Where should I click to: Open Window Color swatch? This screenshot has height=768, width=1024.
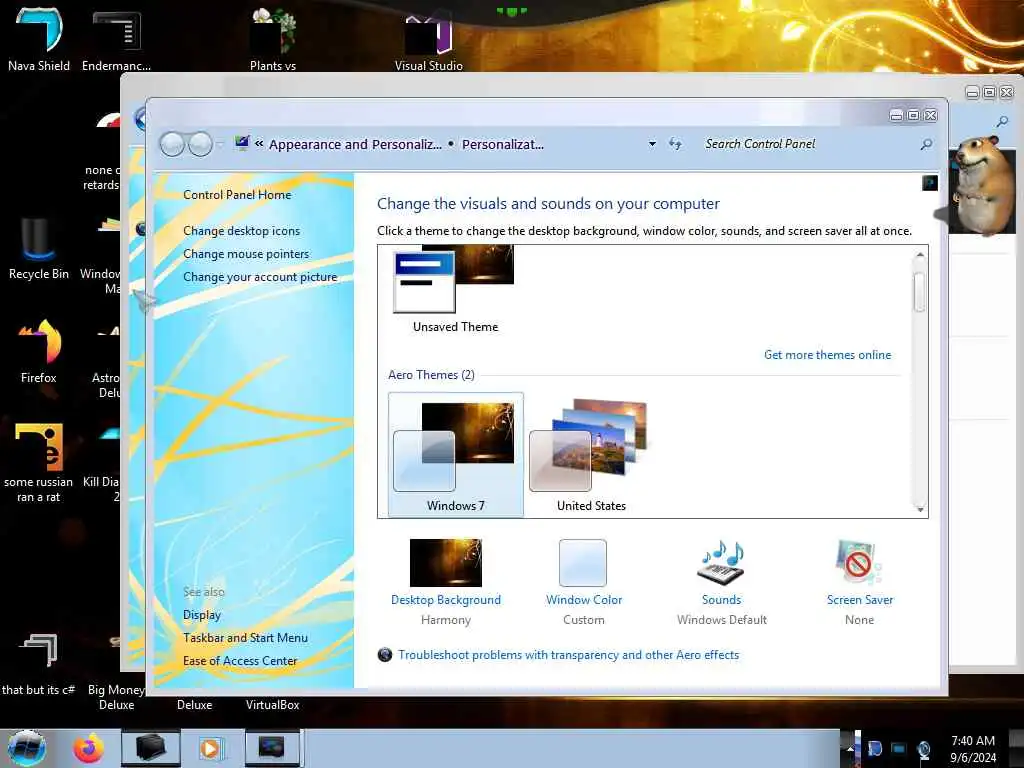pyautogui.click(x=583, y=562)
